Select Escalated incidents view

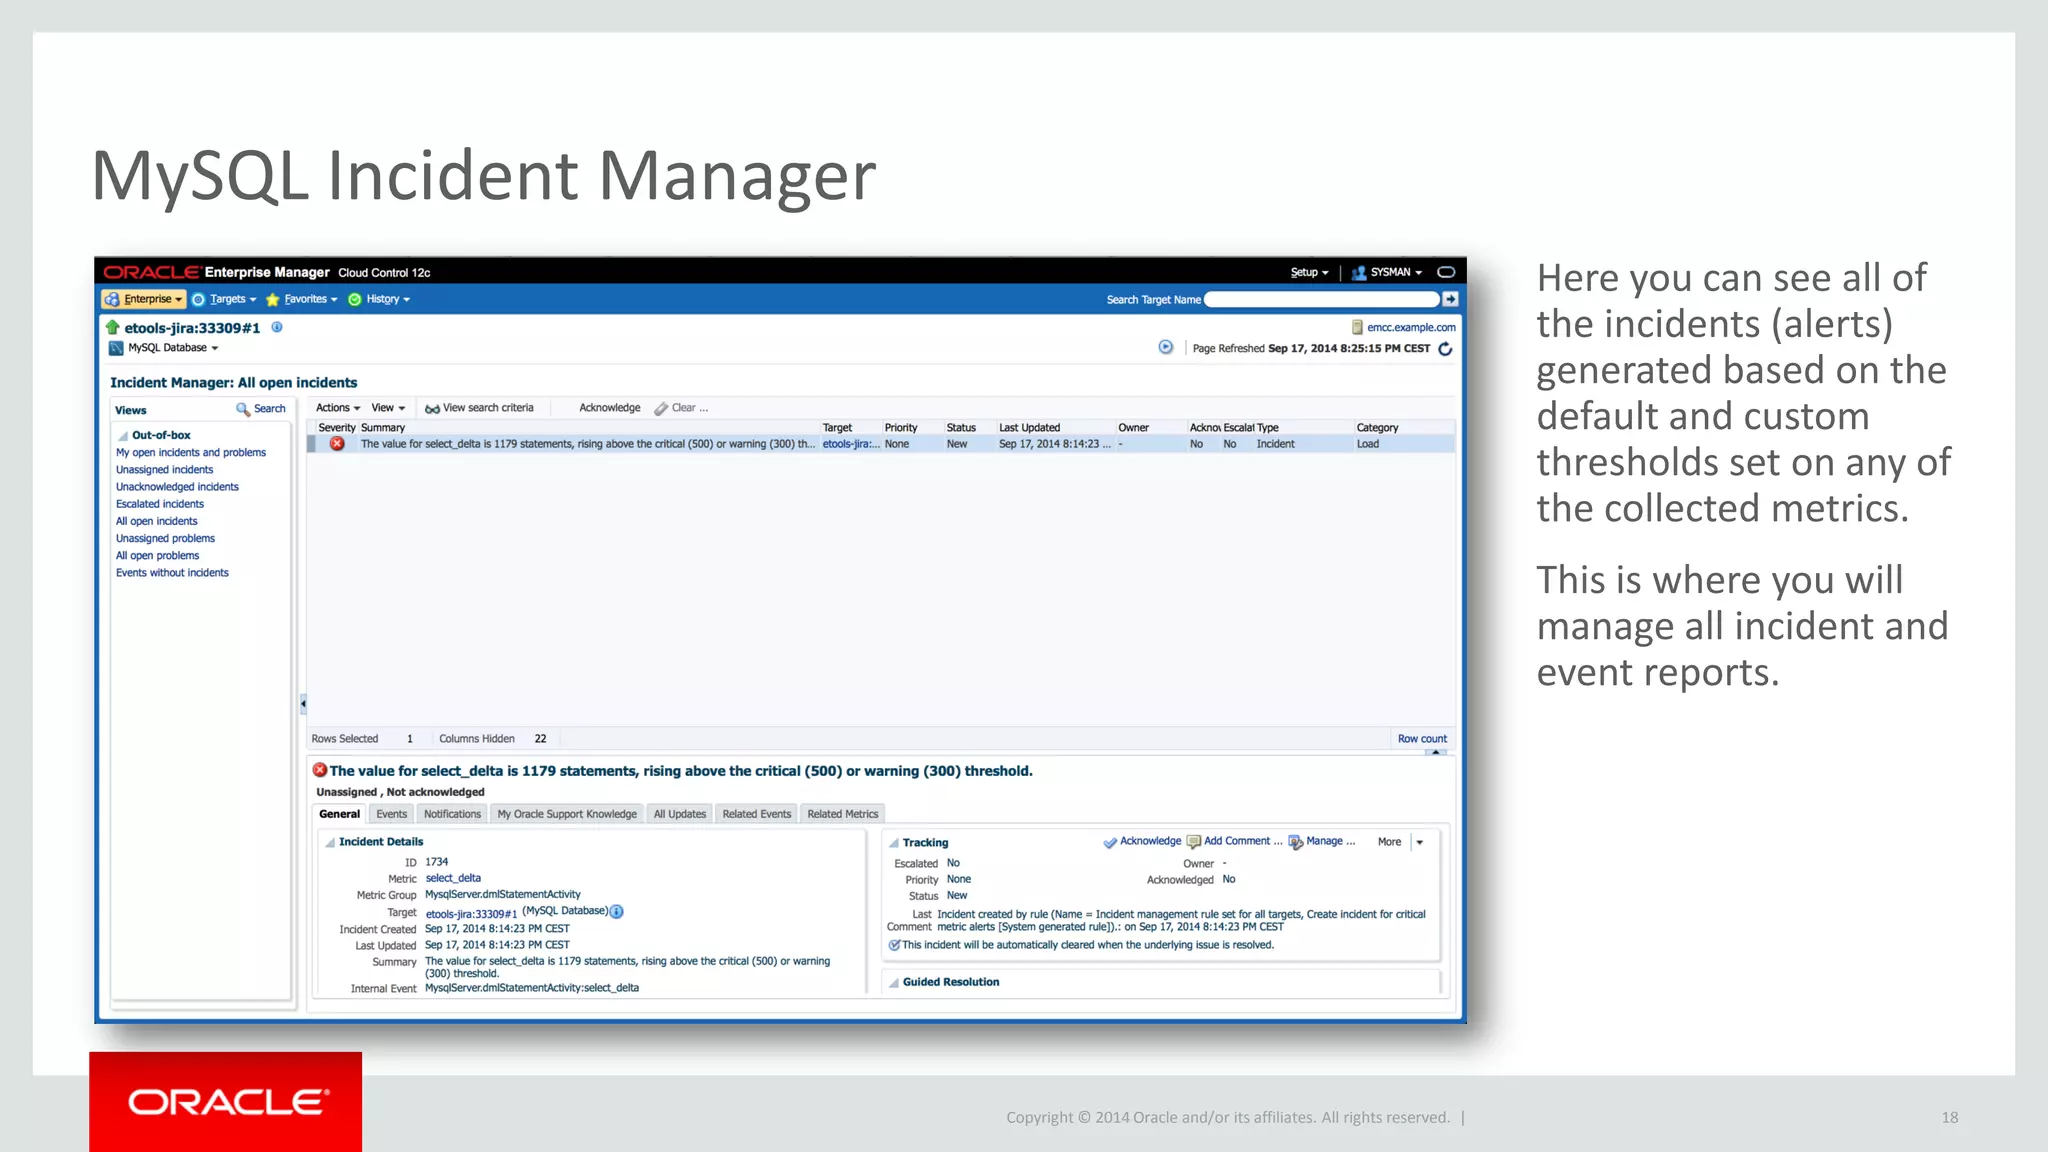tap(160, 504)
